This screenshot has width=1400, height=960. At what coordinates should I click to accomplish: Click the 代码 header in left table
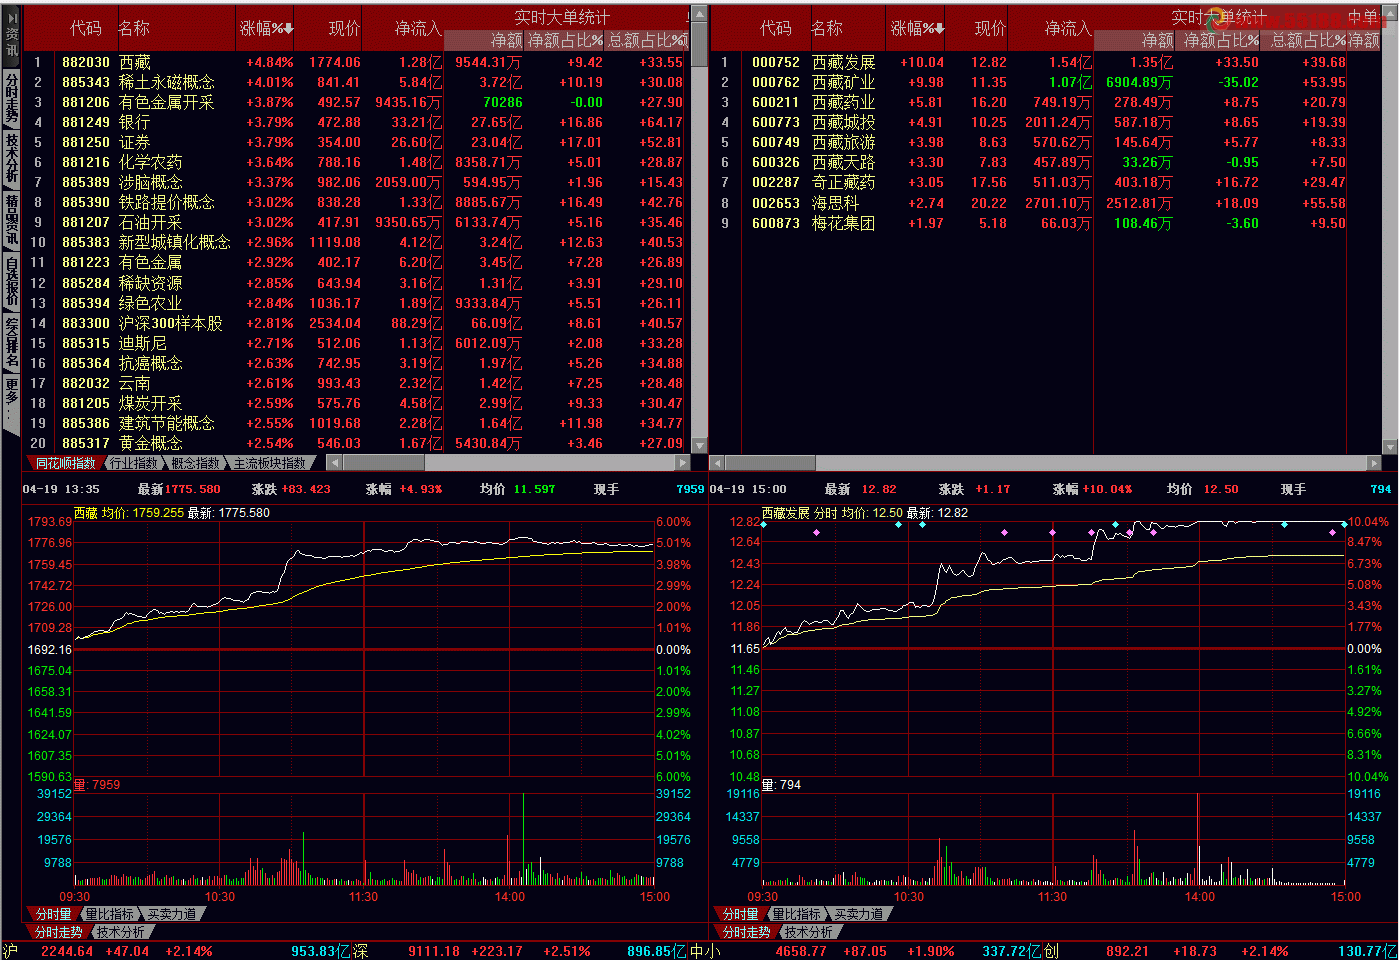tap(85, 28)
